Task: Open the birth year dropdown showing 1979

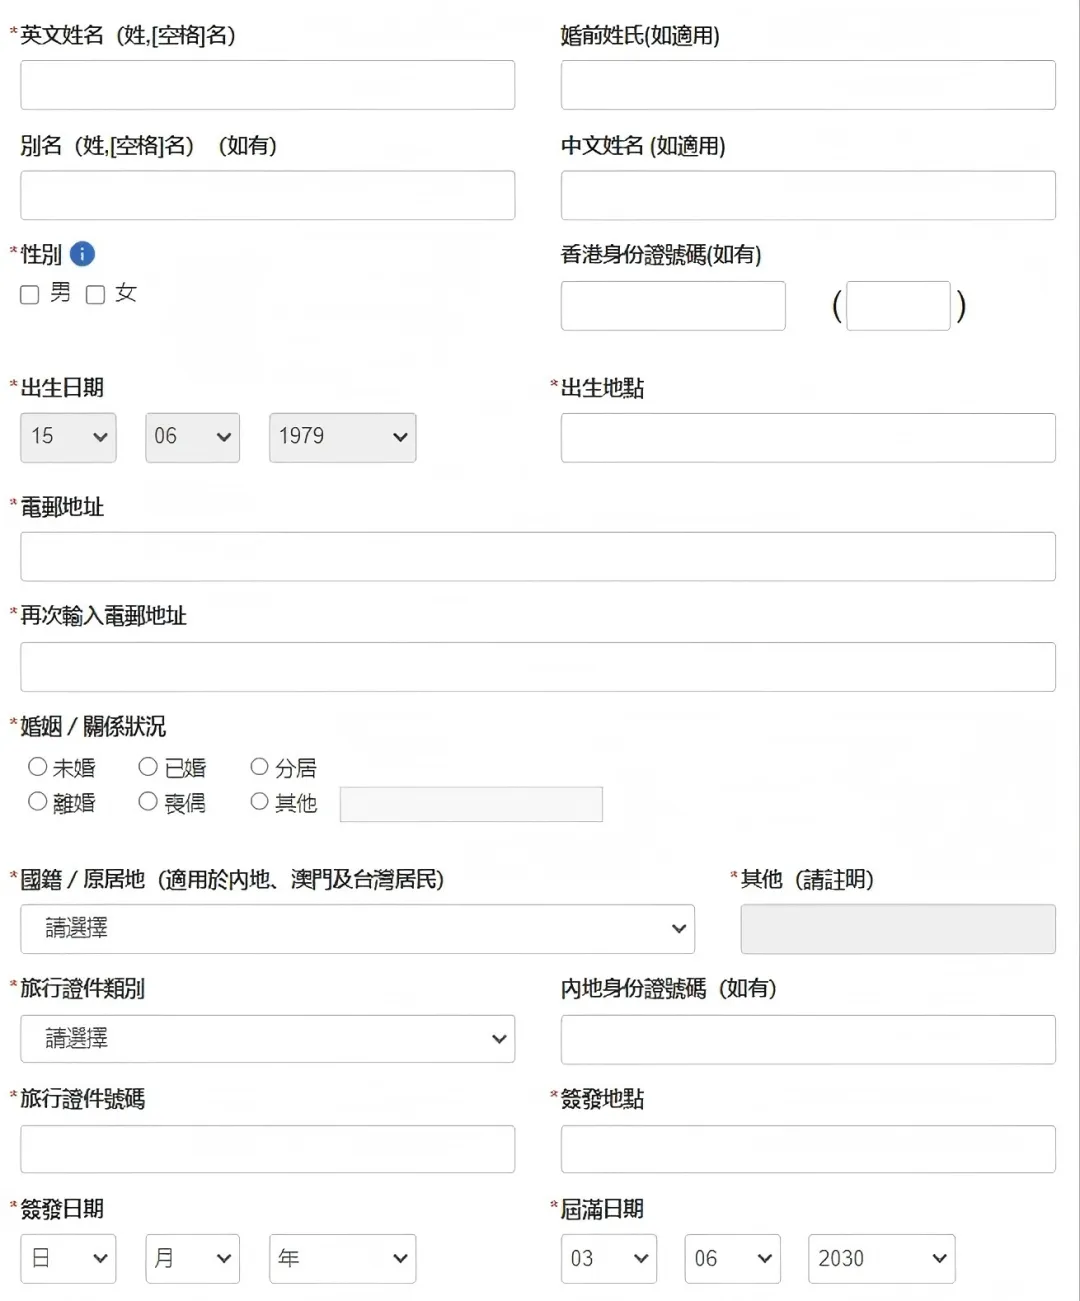Action: (x=341, y=437)
